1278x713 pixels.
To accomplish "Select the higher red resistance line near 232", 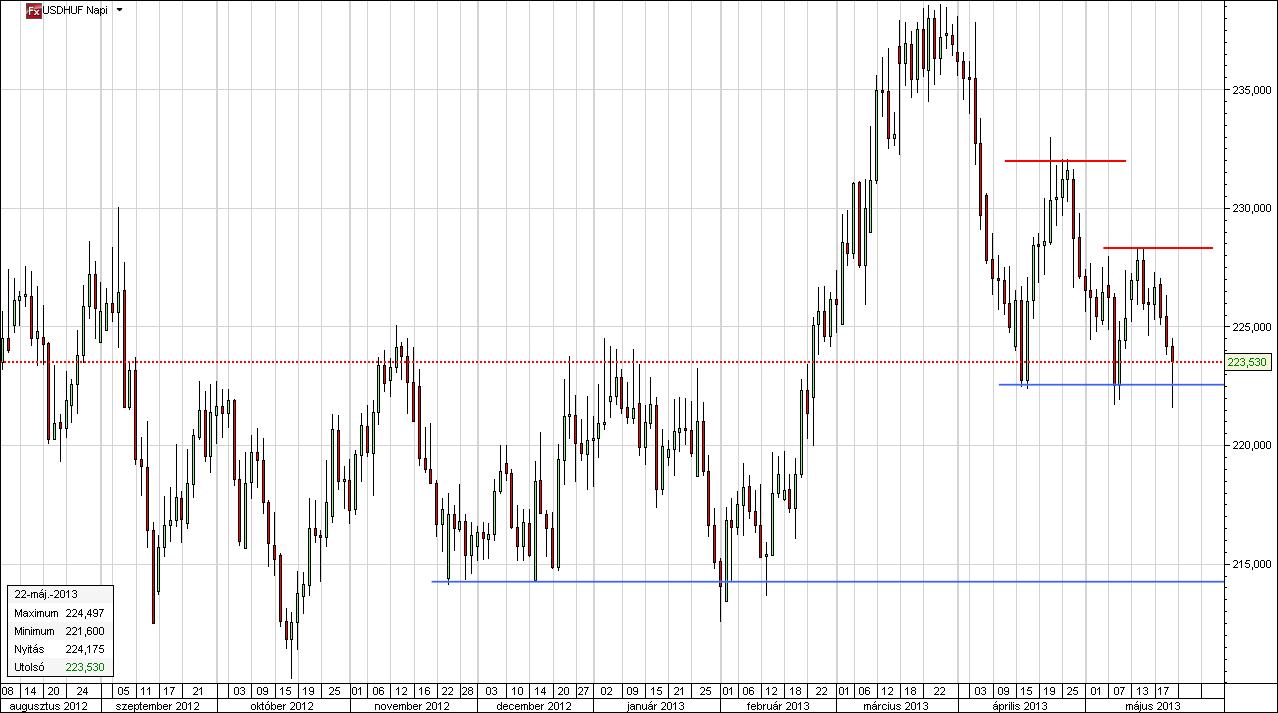I will (1065, 160).
